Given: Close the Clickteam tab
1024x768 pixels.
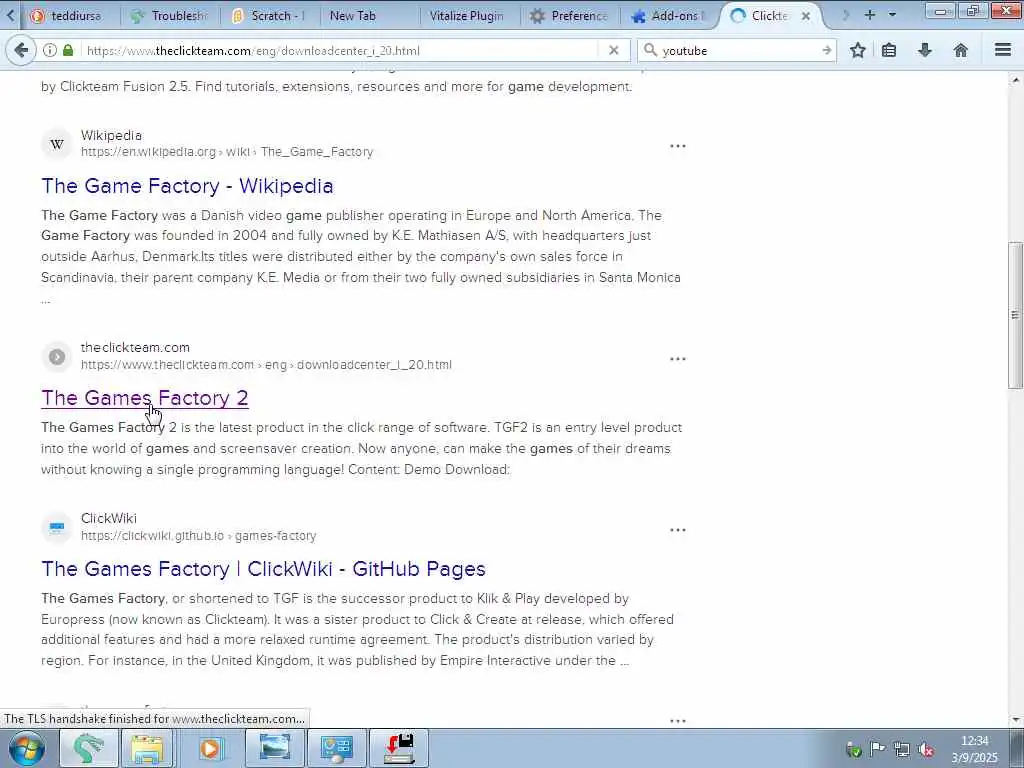Looking at the screenshot, I should pyautogui.click(x=806, y=16).
